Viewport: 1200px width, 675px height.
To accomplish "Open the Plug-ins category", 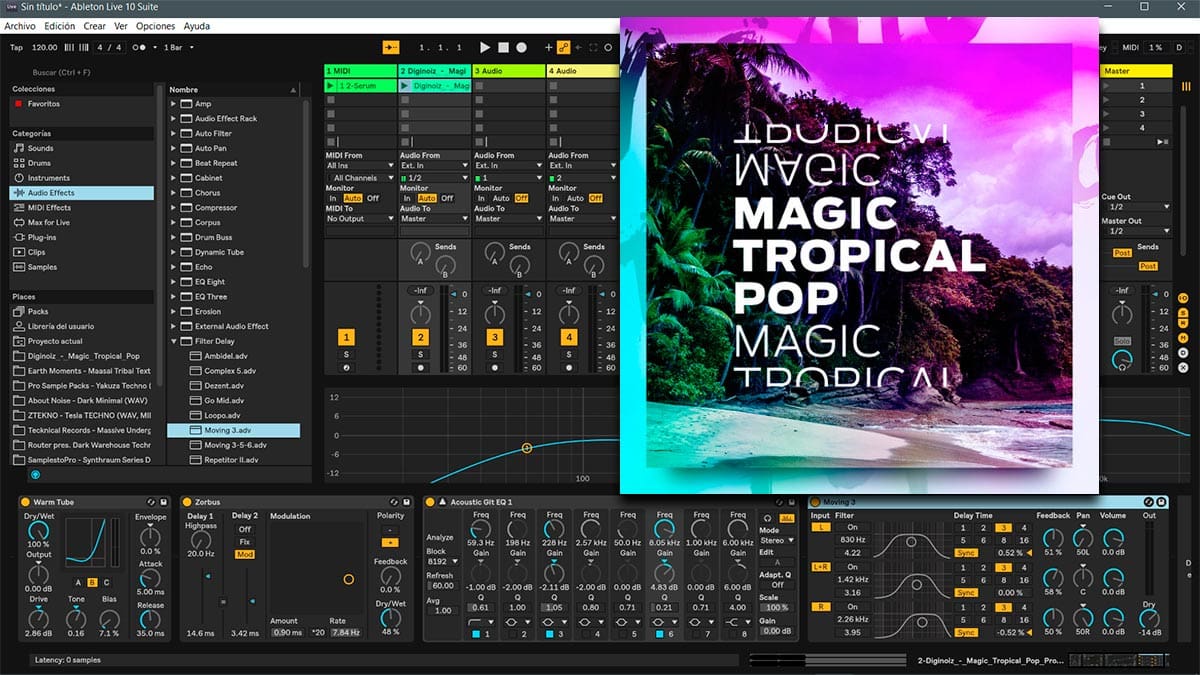I will tap(82, 237).
